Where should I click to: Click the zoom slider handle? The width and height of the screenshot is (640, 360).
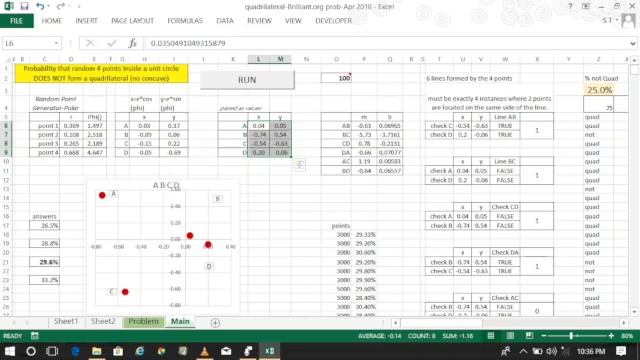pos(571,336)
